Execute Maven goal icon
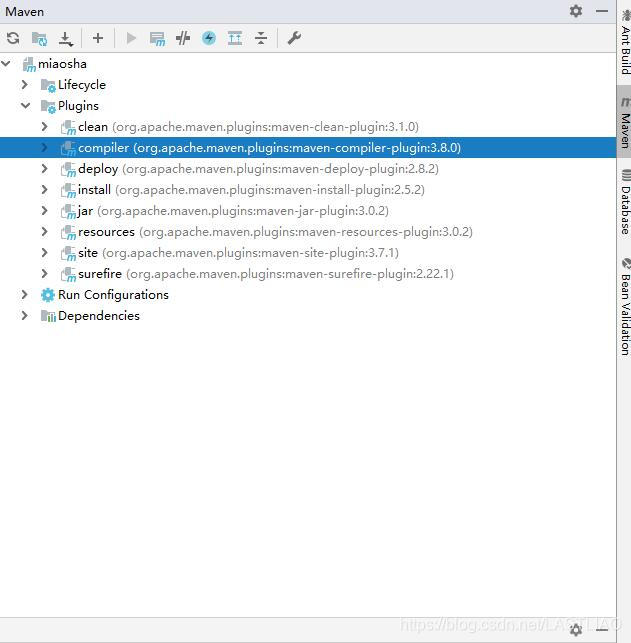631x643 pixels. (x=157, y=39)
